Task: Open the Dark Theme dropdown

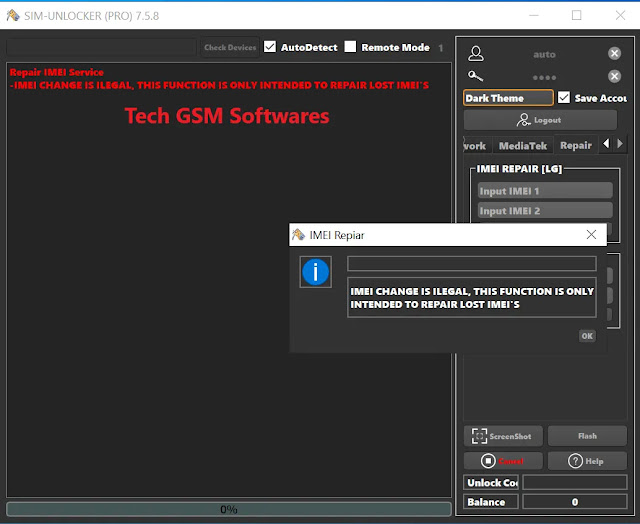Action: 508,98
